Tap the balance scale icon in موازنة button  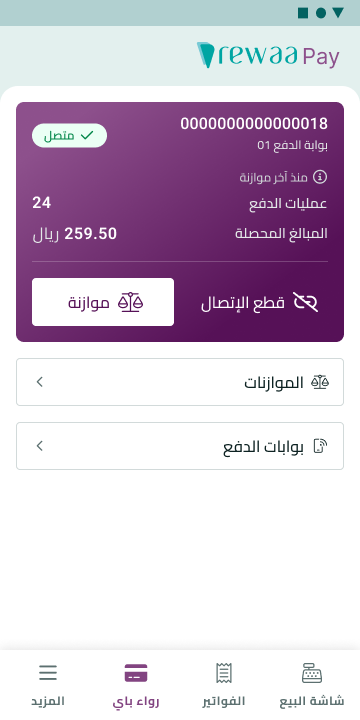[131, 302]
